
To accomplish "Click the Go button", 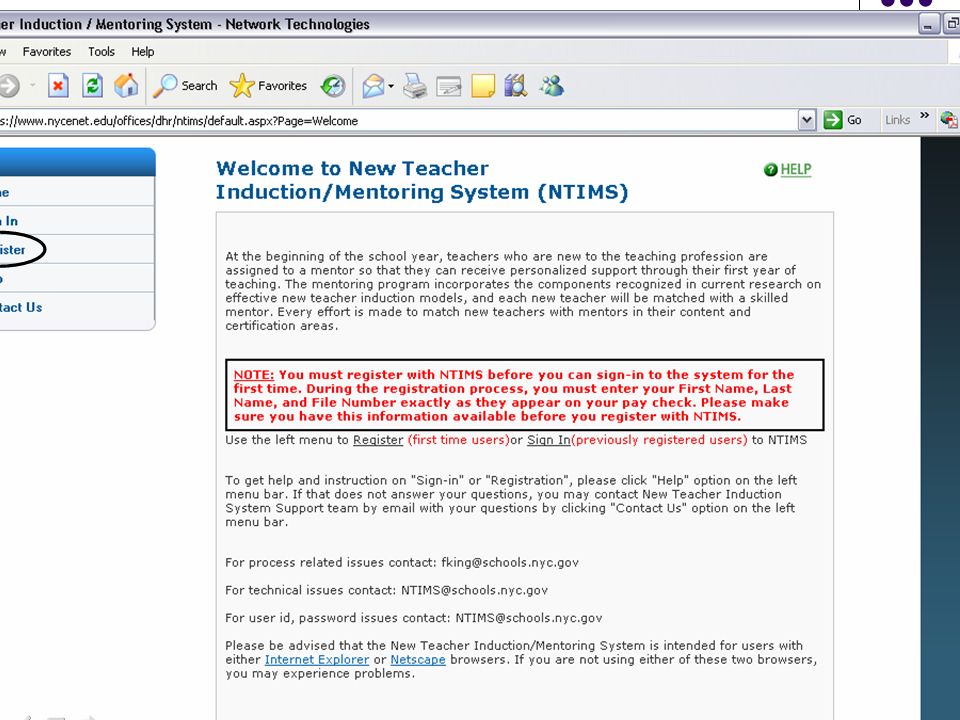I will [843, 120].
